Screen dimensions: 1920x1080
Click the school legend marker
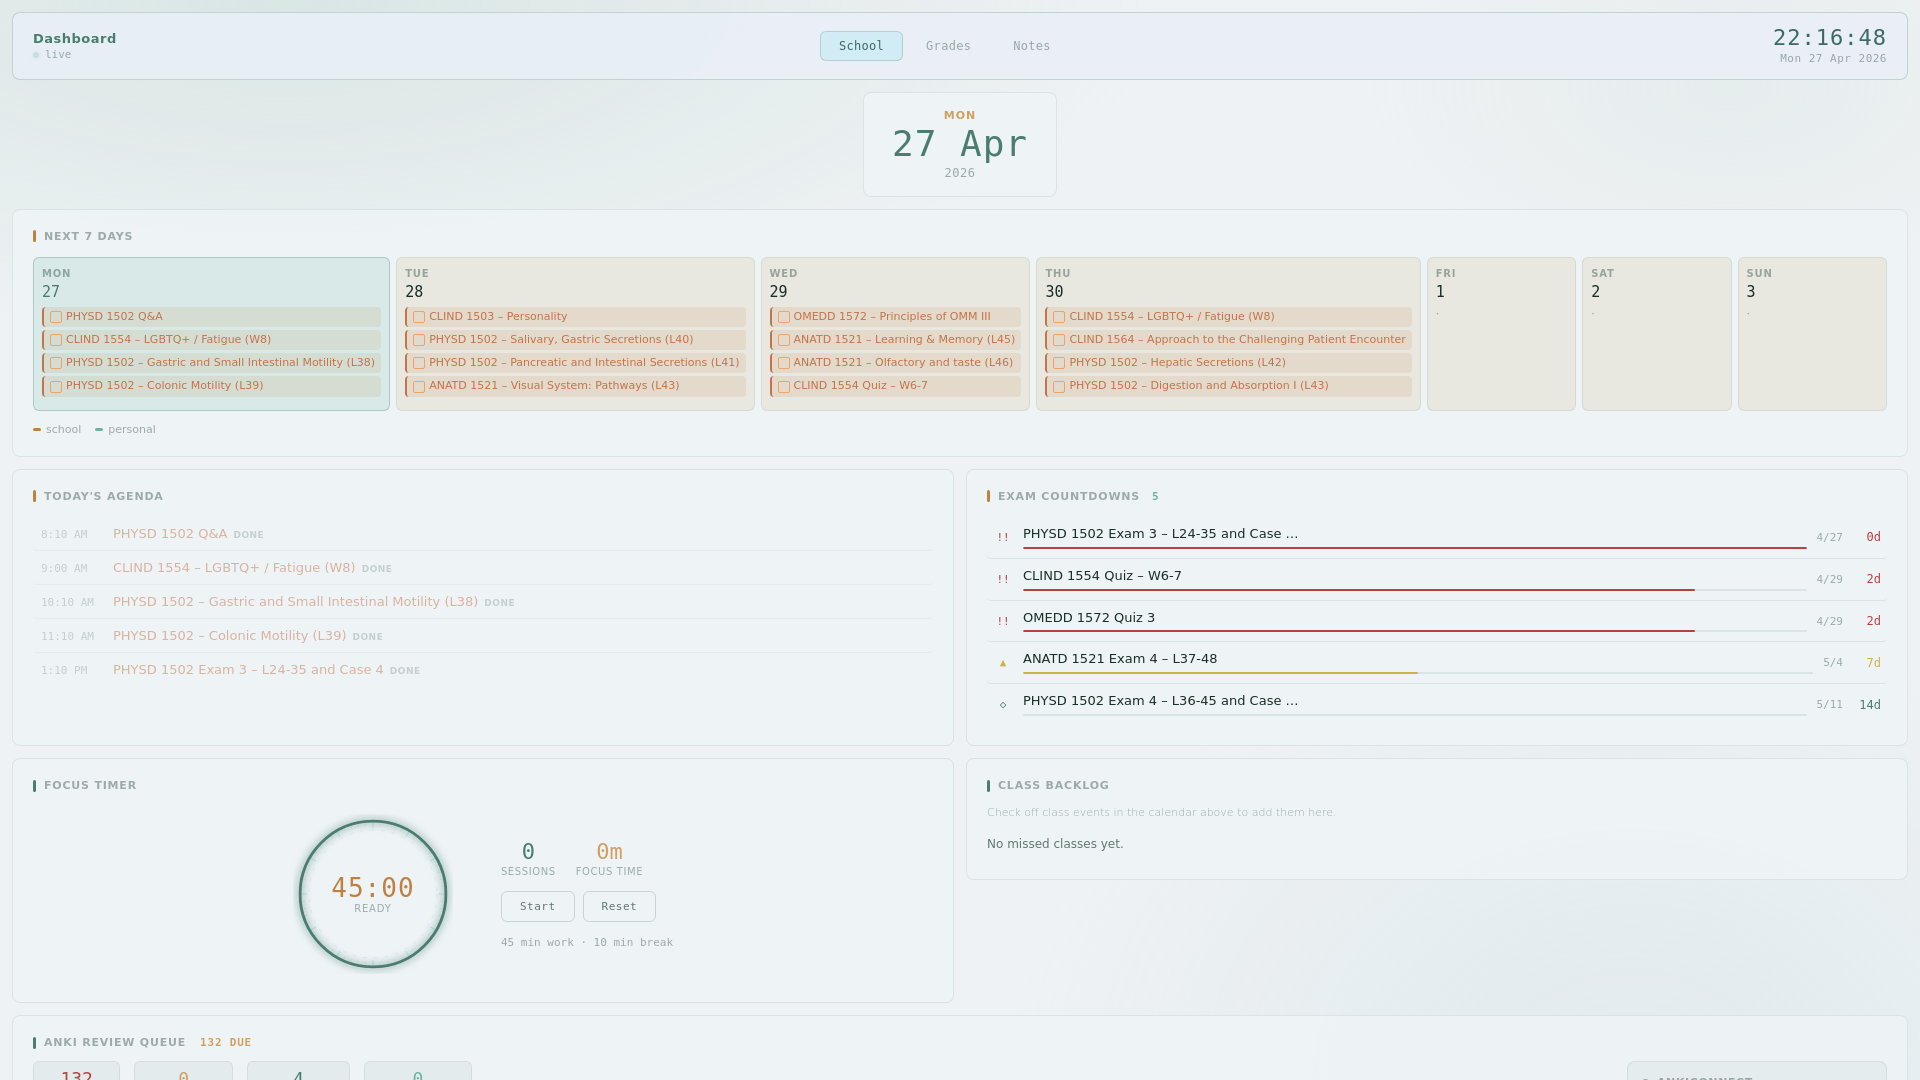37,429
